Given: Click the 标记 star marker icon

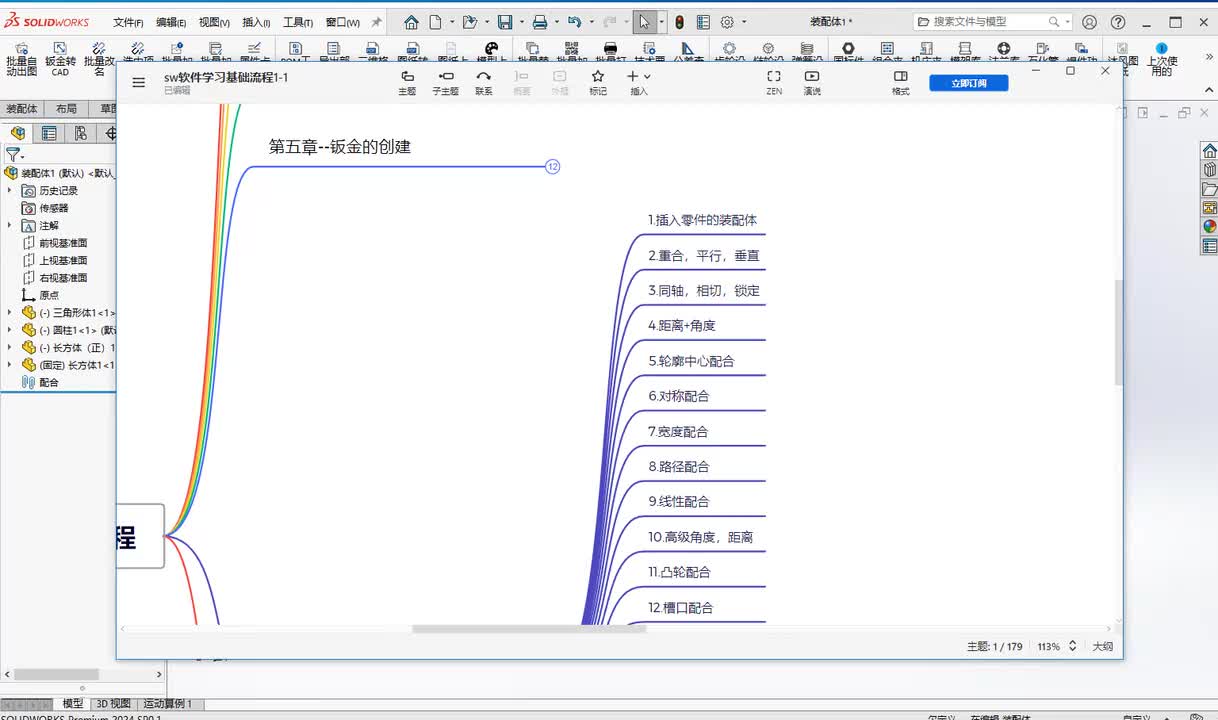Looking at the screenshot, I should coord(597,77).
